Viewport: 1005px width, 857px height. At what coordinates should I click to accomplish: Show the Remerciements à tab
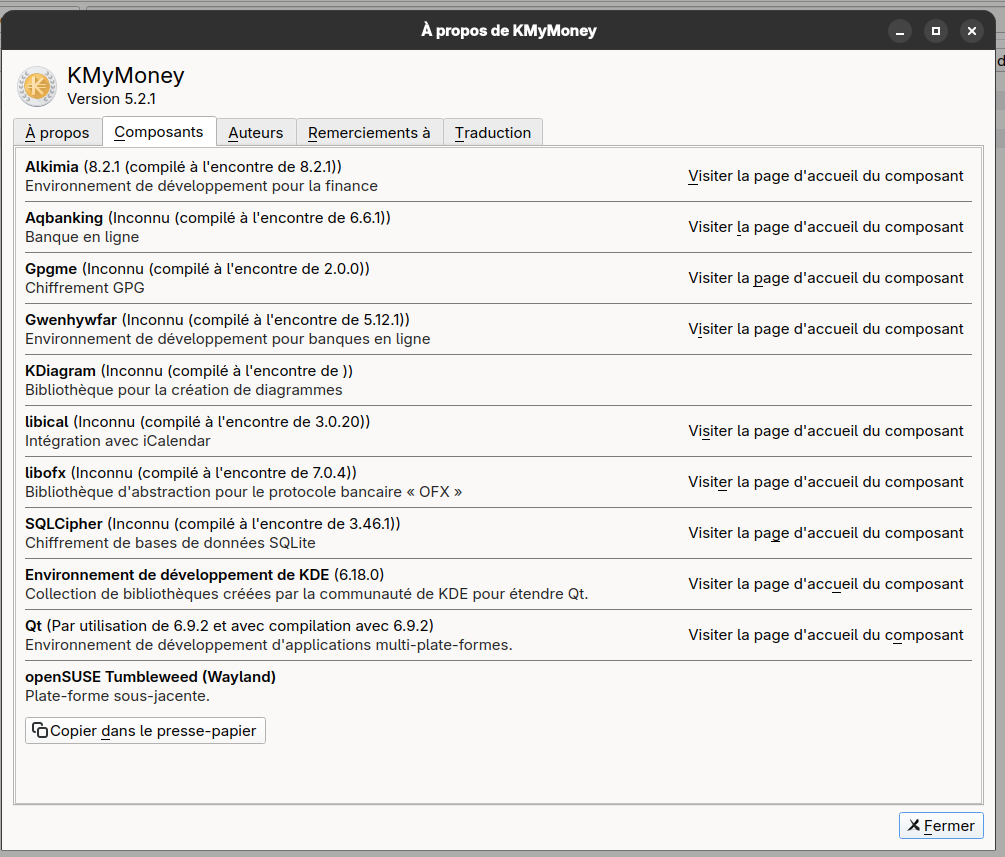tap(369, 133)
